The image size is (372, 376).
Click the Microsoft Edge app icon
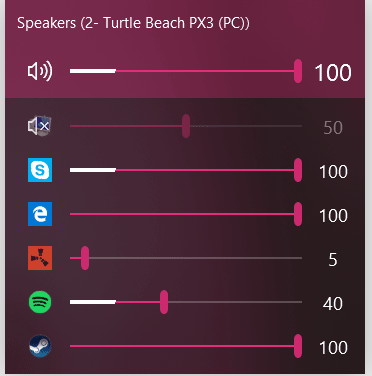(40, 214)
